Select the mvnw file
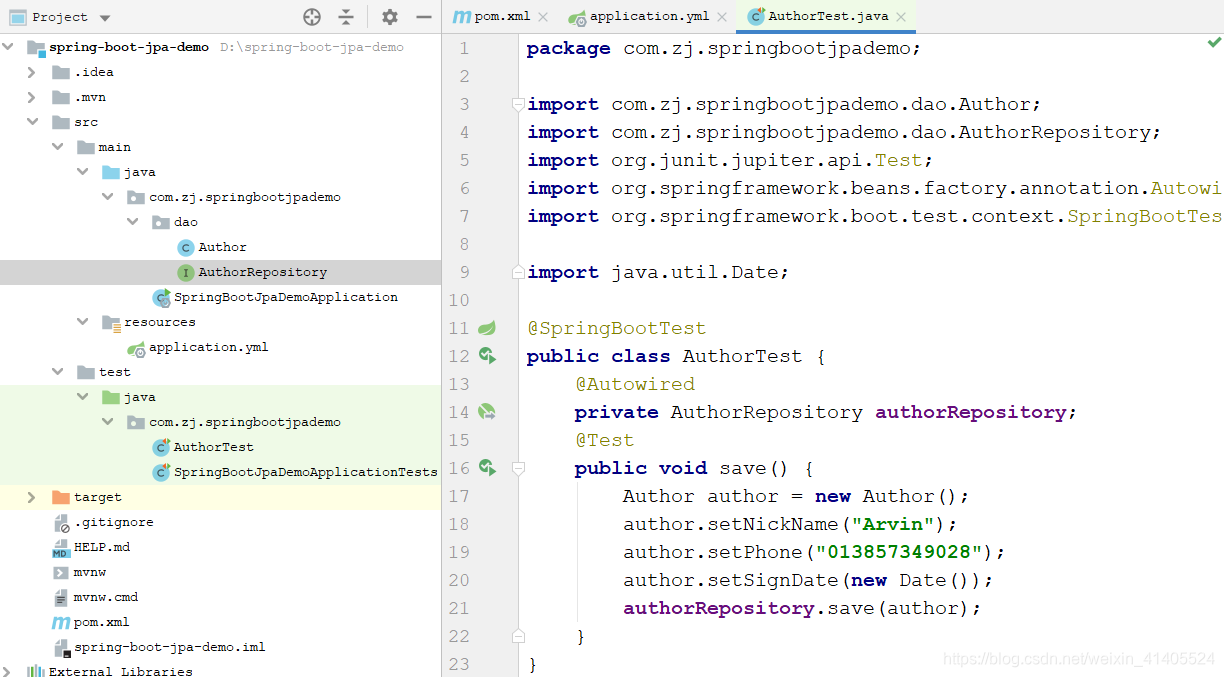The width and height of the screenshot is (1224, 677). coord(89,572)
